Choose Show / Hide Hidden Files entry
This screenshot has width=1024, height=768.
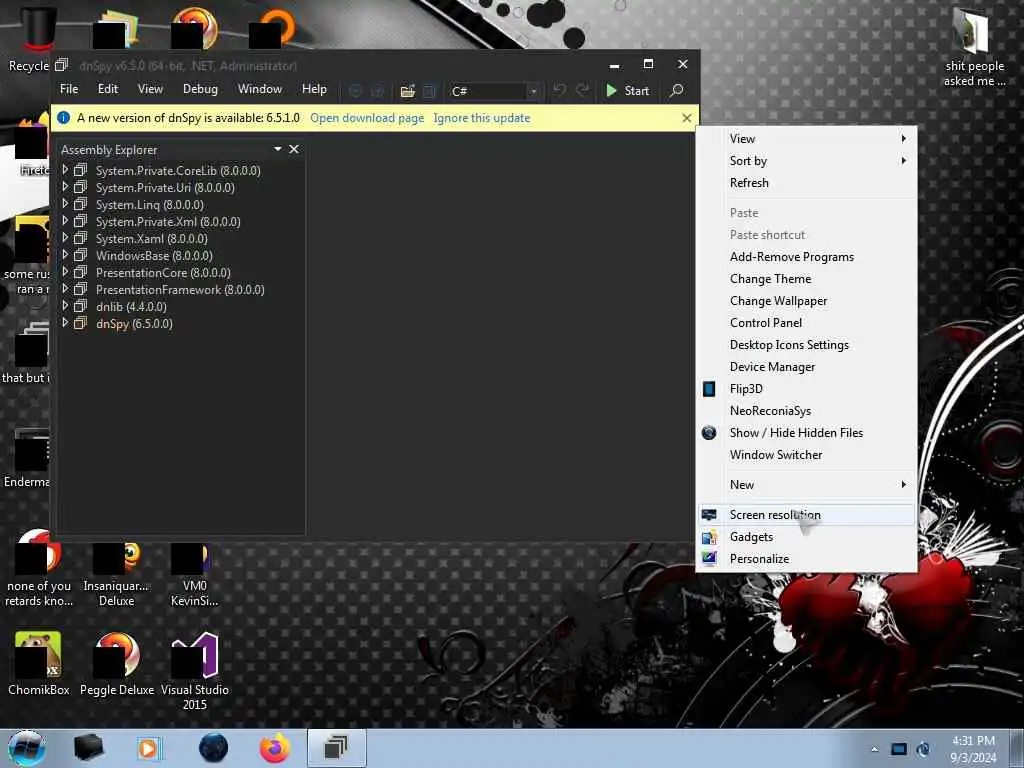click(807, 433)
